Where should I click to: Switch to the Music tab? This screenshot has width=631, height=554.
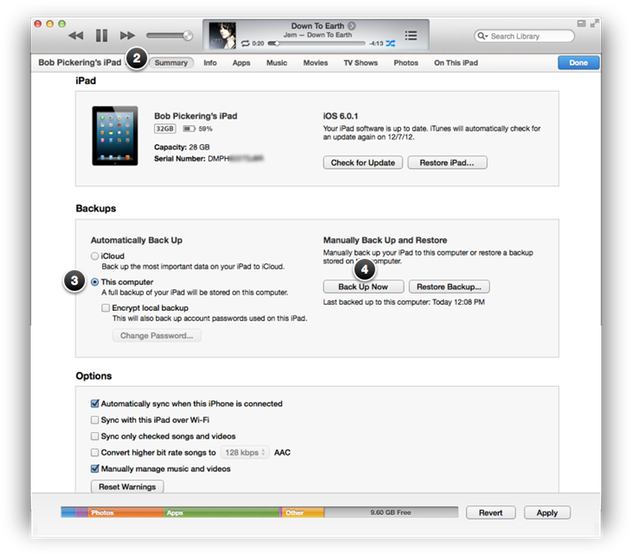pyautogui.click(x=276, y=63)
